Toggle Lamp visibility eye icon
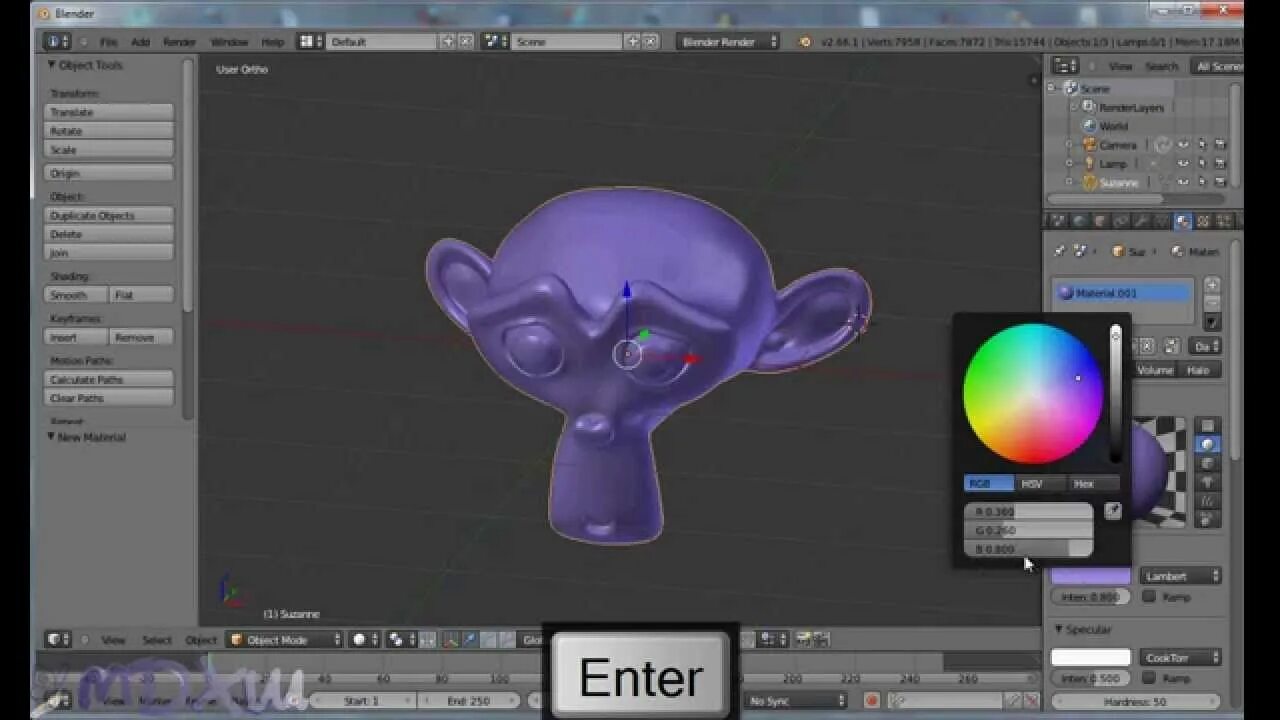The width and height of the screenshot is (1280, 720). [x=1183, y=164]
